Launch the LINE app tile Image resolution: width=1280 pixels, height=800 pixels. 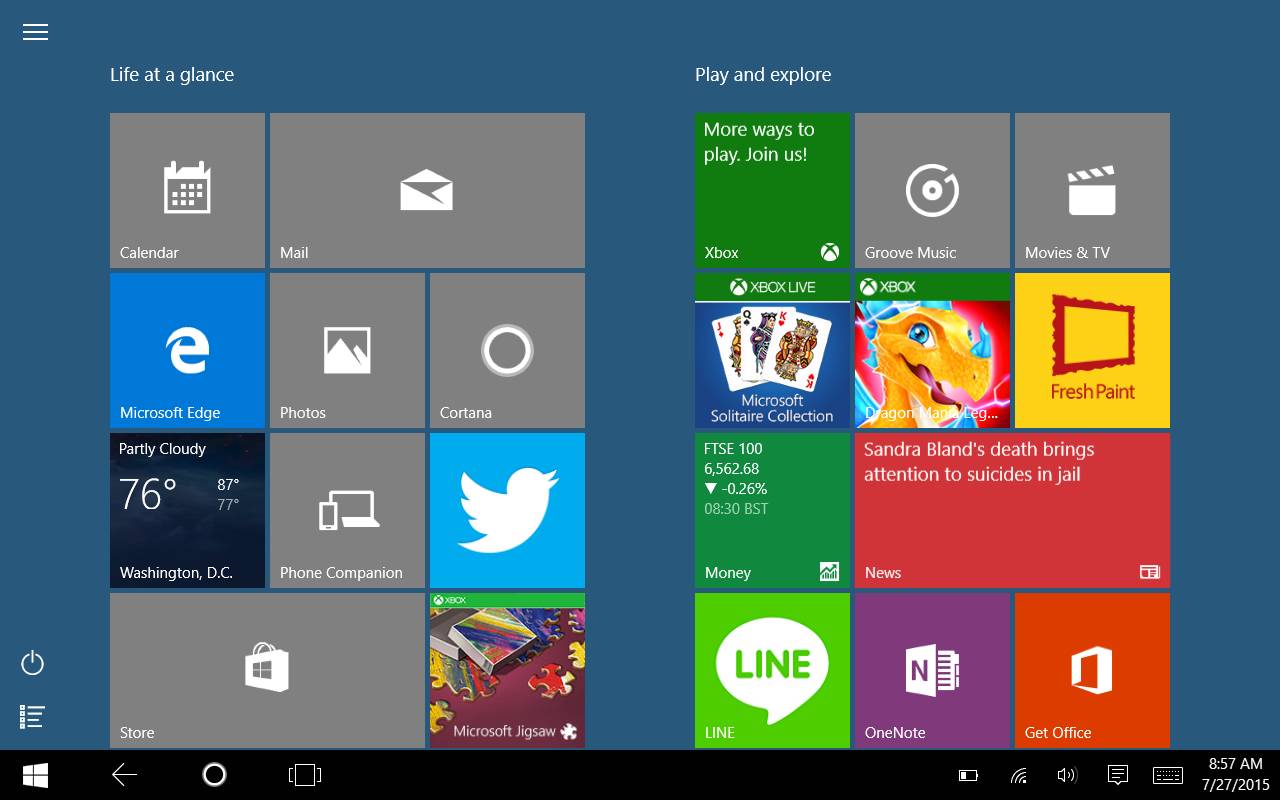(772, 670)
